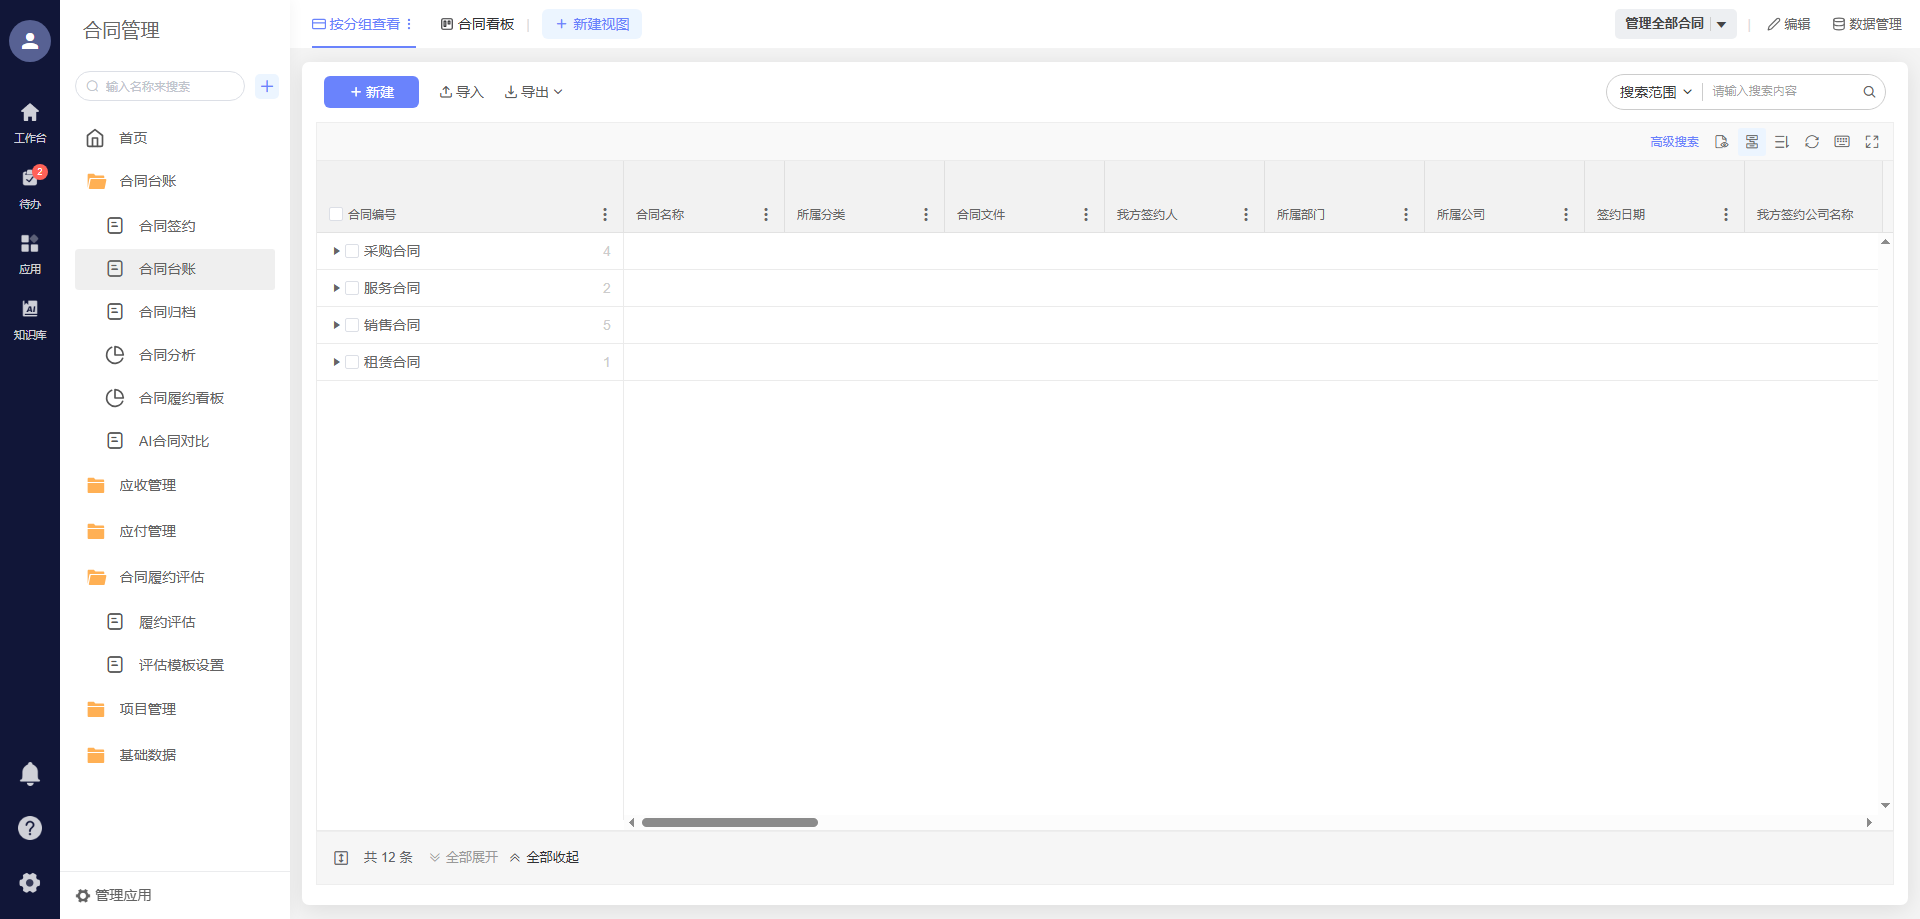Open the sort rows icon

point(1781,142)
